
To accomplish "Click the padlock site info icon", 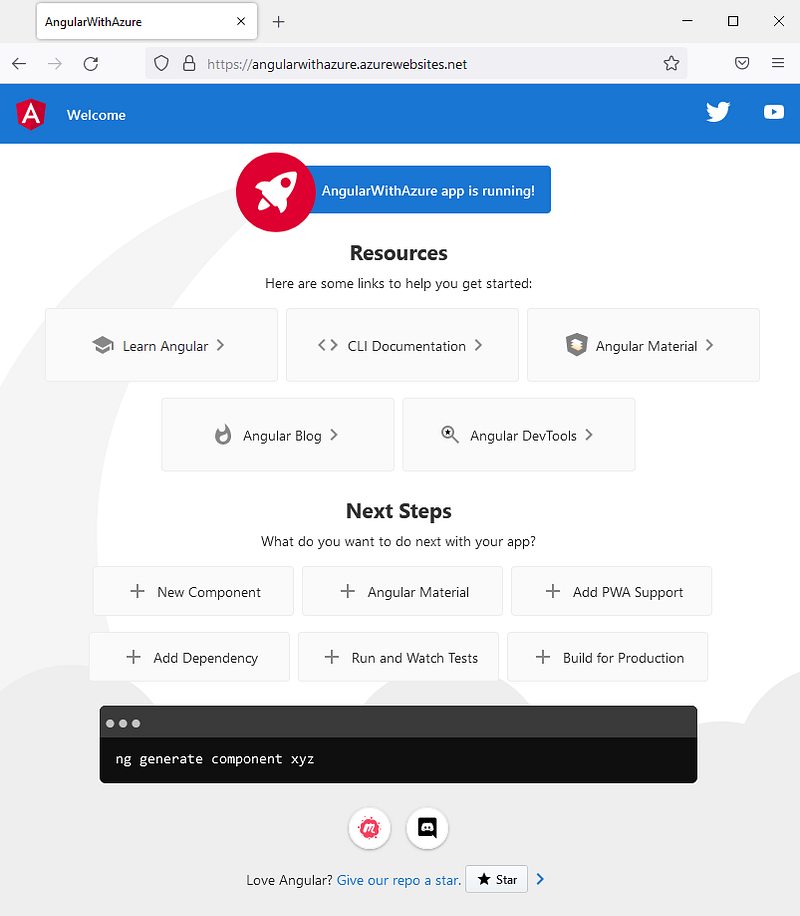I will click(189, 63).
